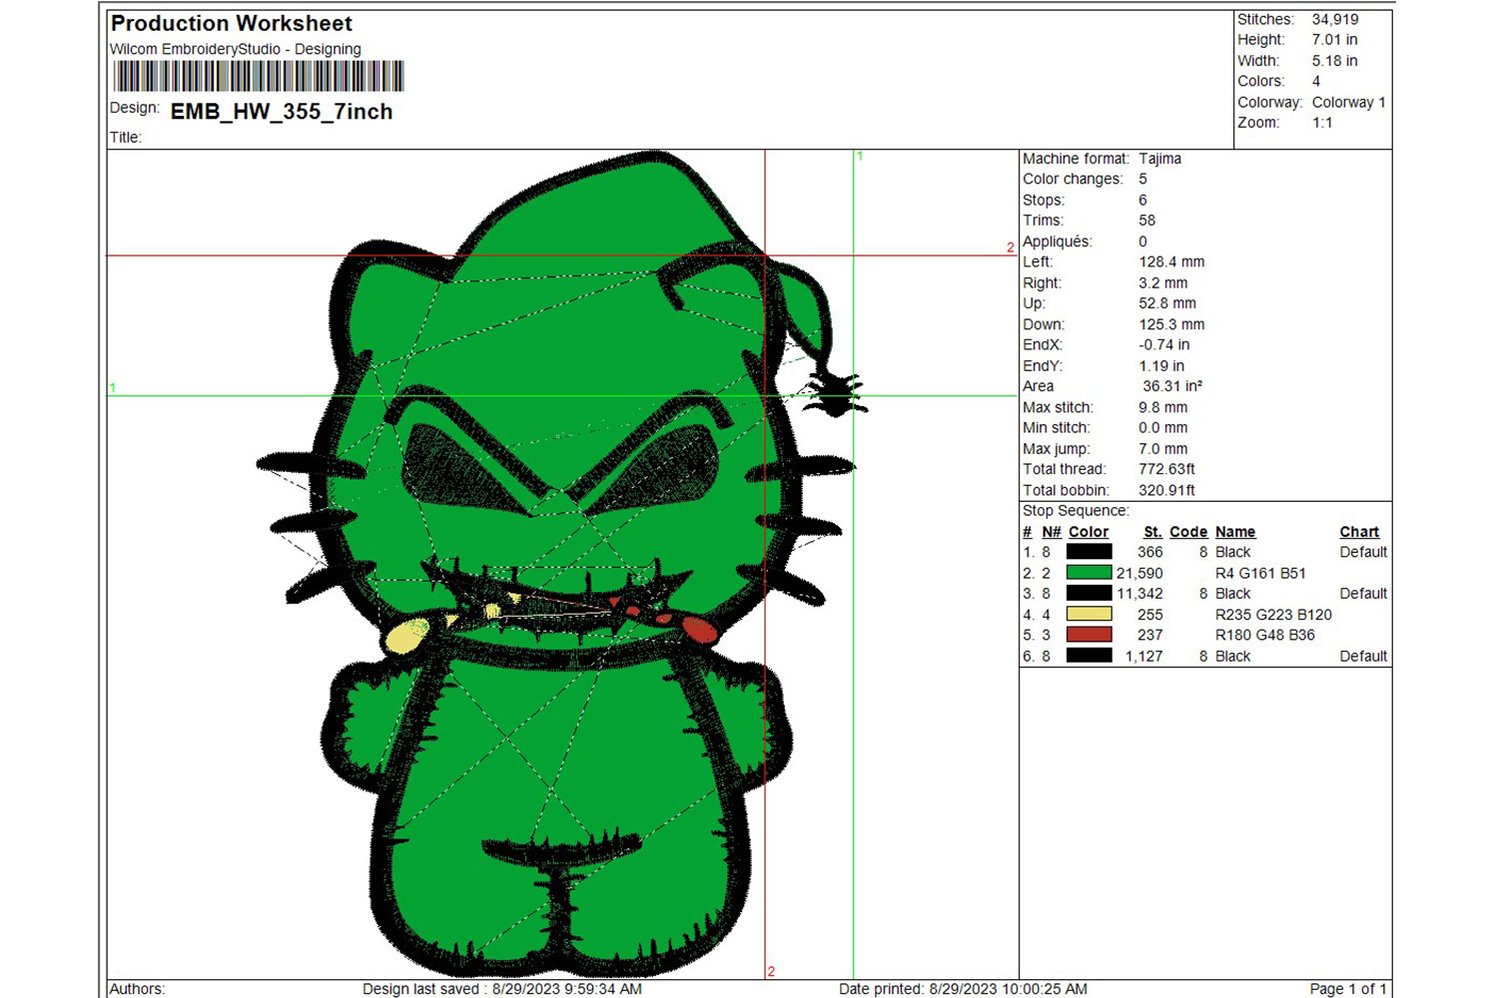The image size is (1500, 998).
Task: Click the black swatch in stop sequence row 3
Action: point(1089,594)
